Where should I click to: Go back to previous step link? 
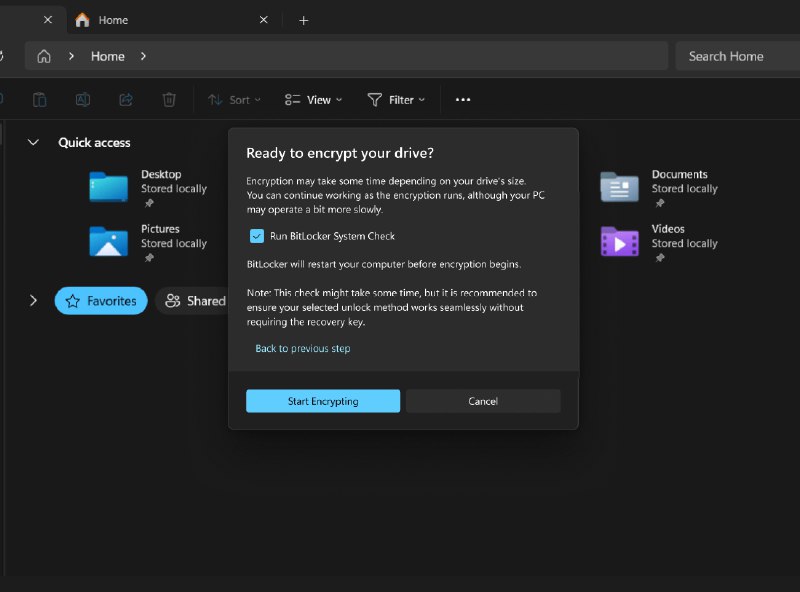(x=303, y=349)
